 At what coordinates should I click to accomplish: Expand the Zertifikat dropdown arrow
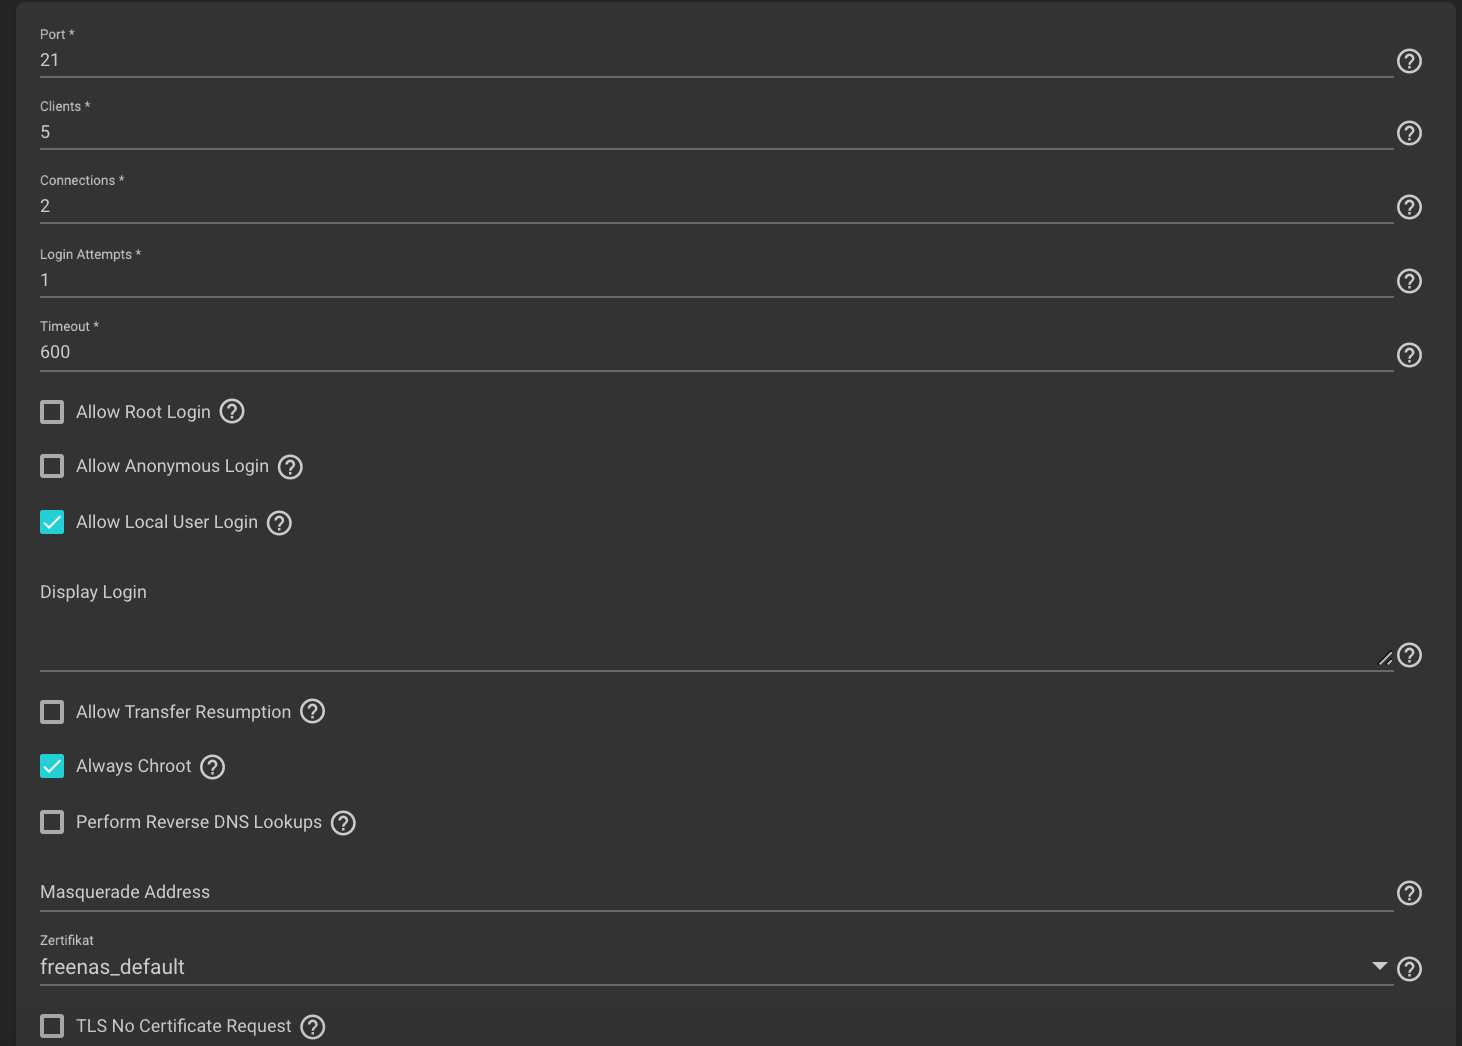tap(1380, 966)
